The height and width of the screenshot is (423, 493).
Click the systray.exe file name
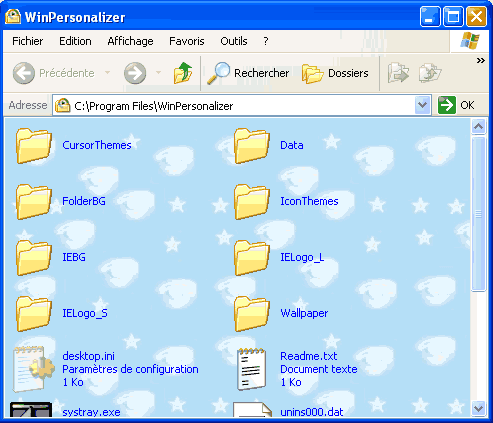(x=91, y=412)
